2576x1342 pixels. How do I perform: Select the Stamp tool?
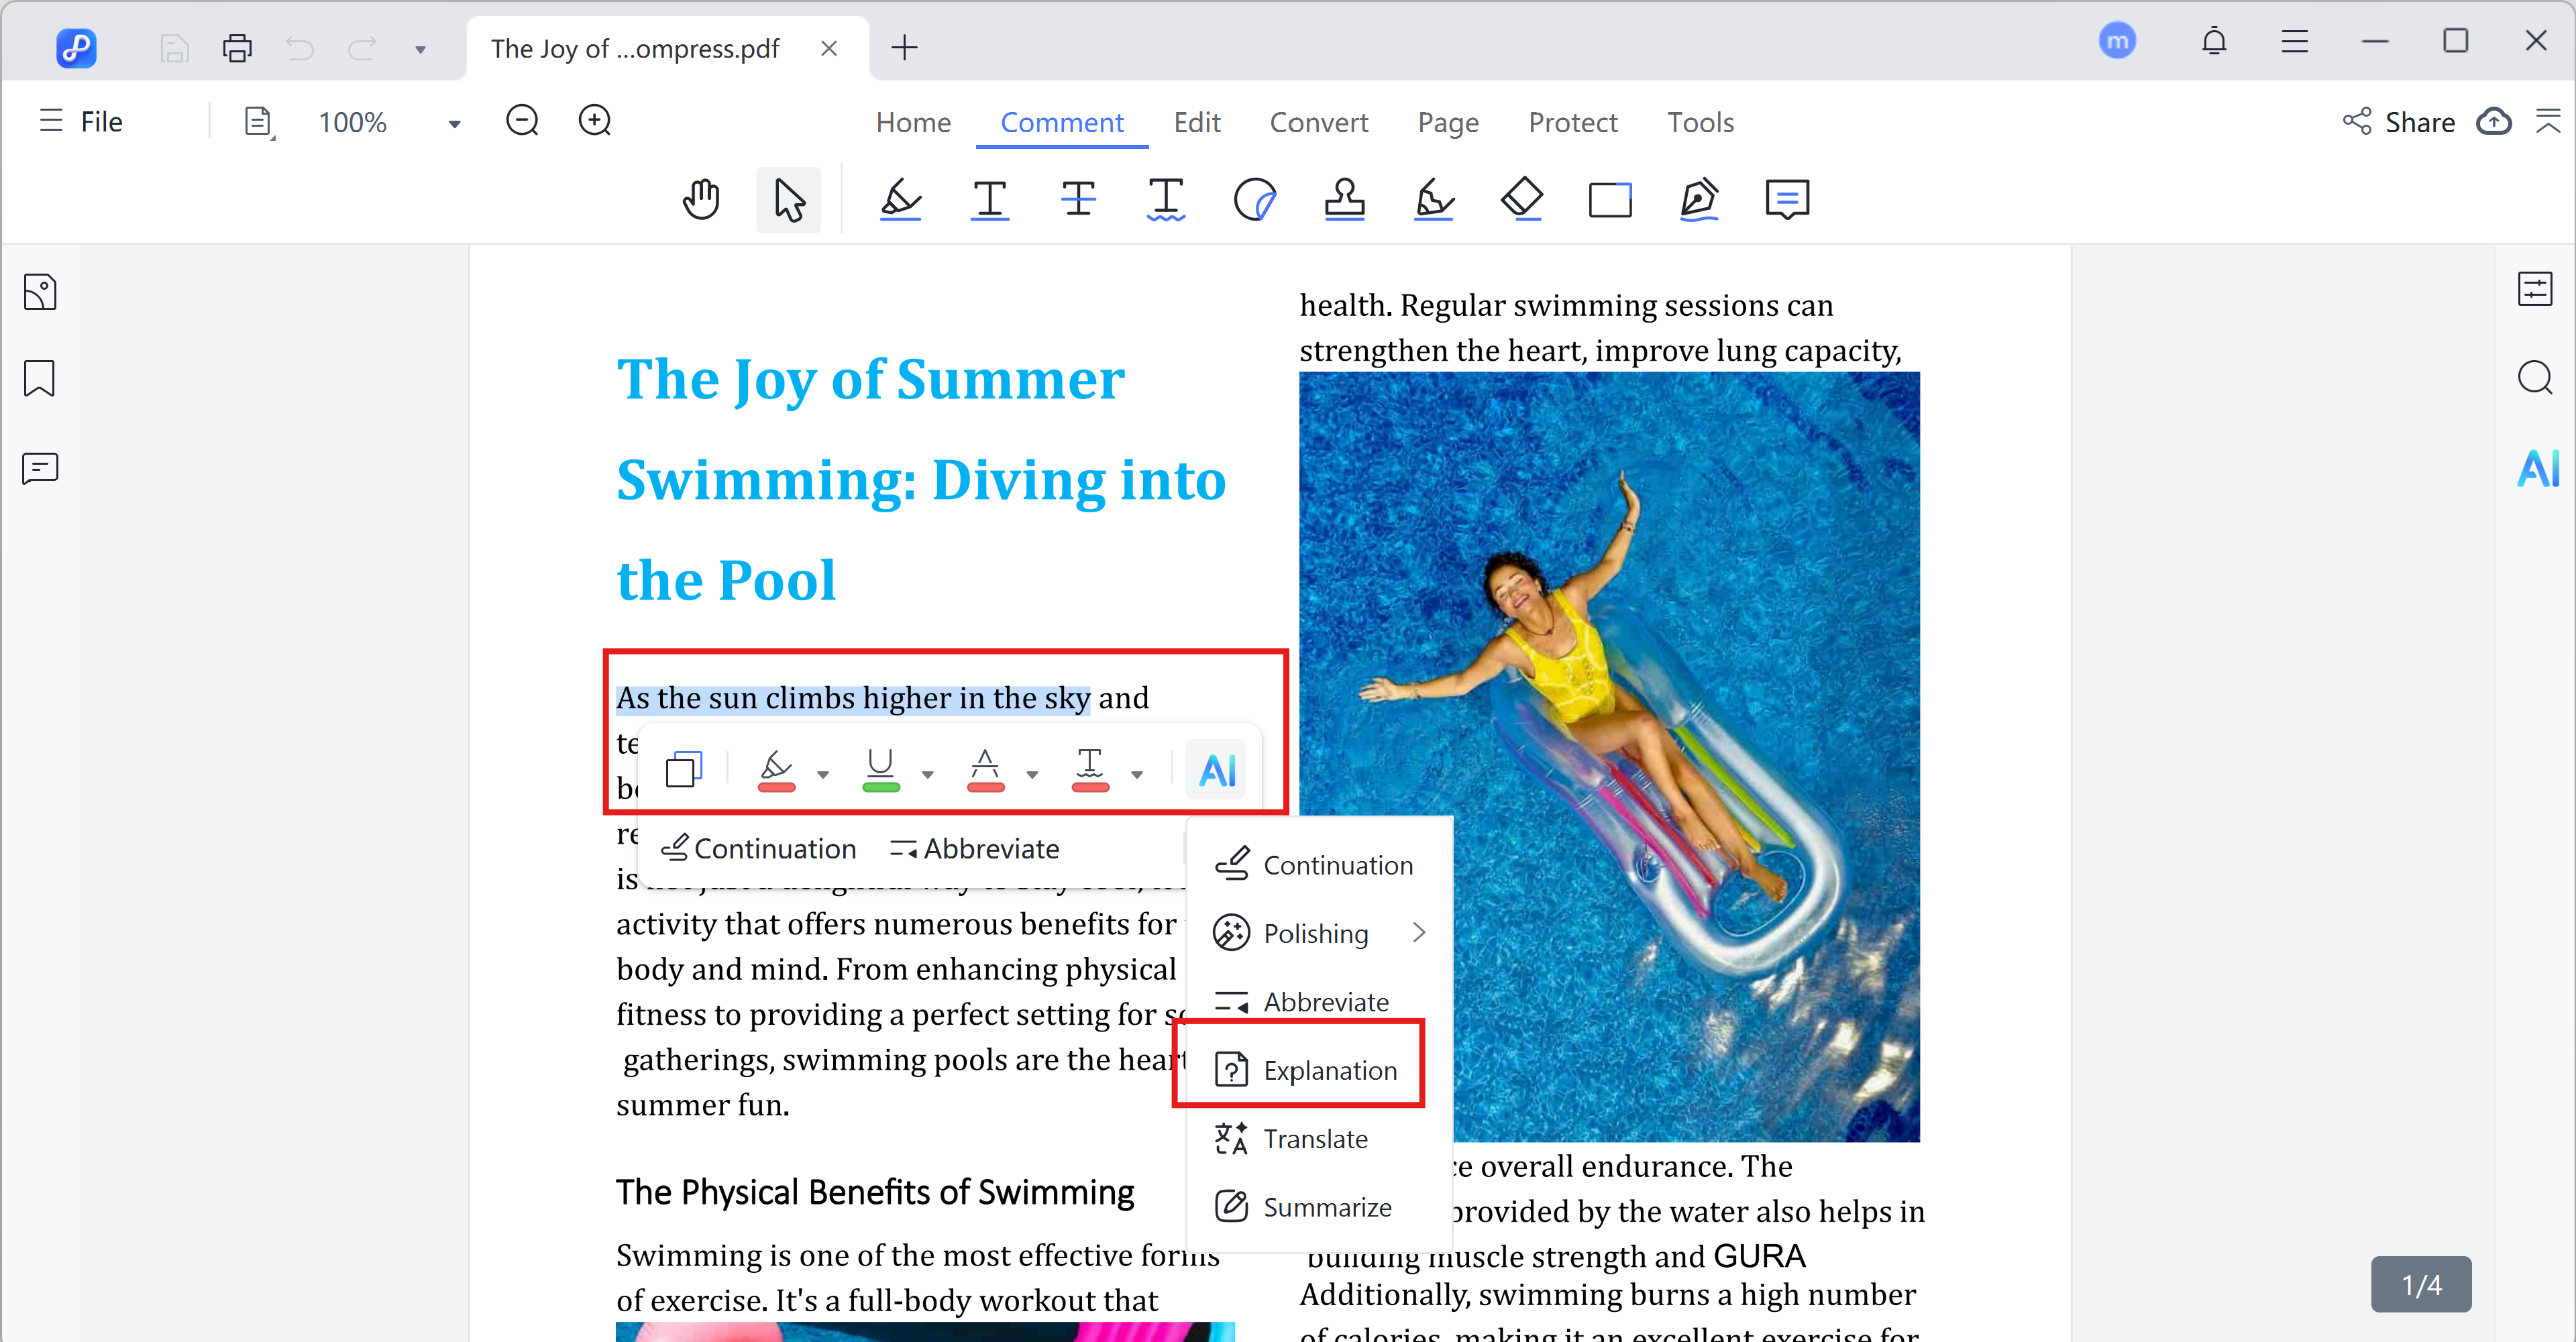1344,199
